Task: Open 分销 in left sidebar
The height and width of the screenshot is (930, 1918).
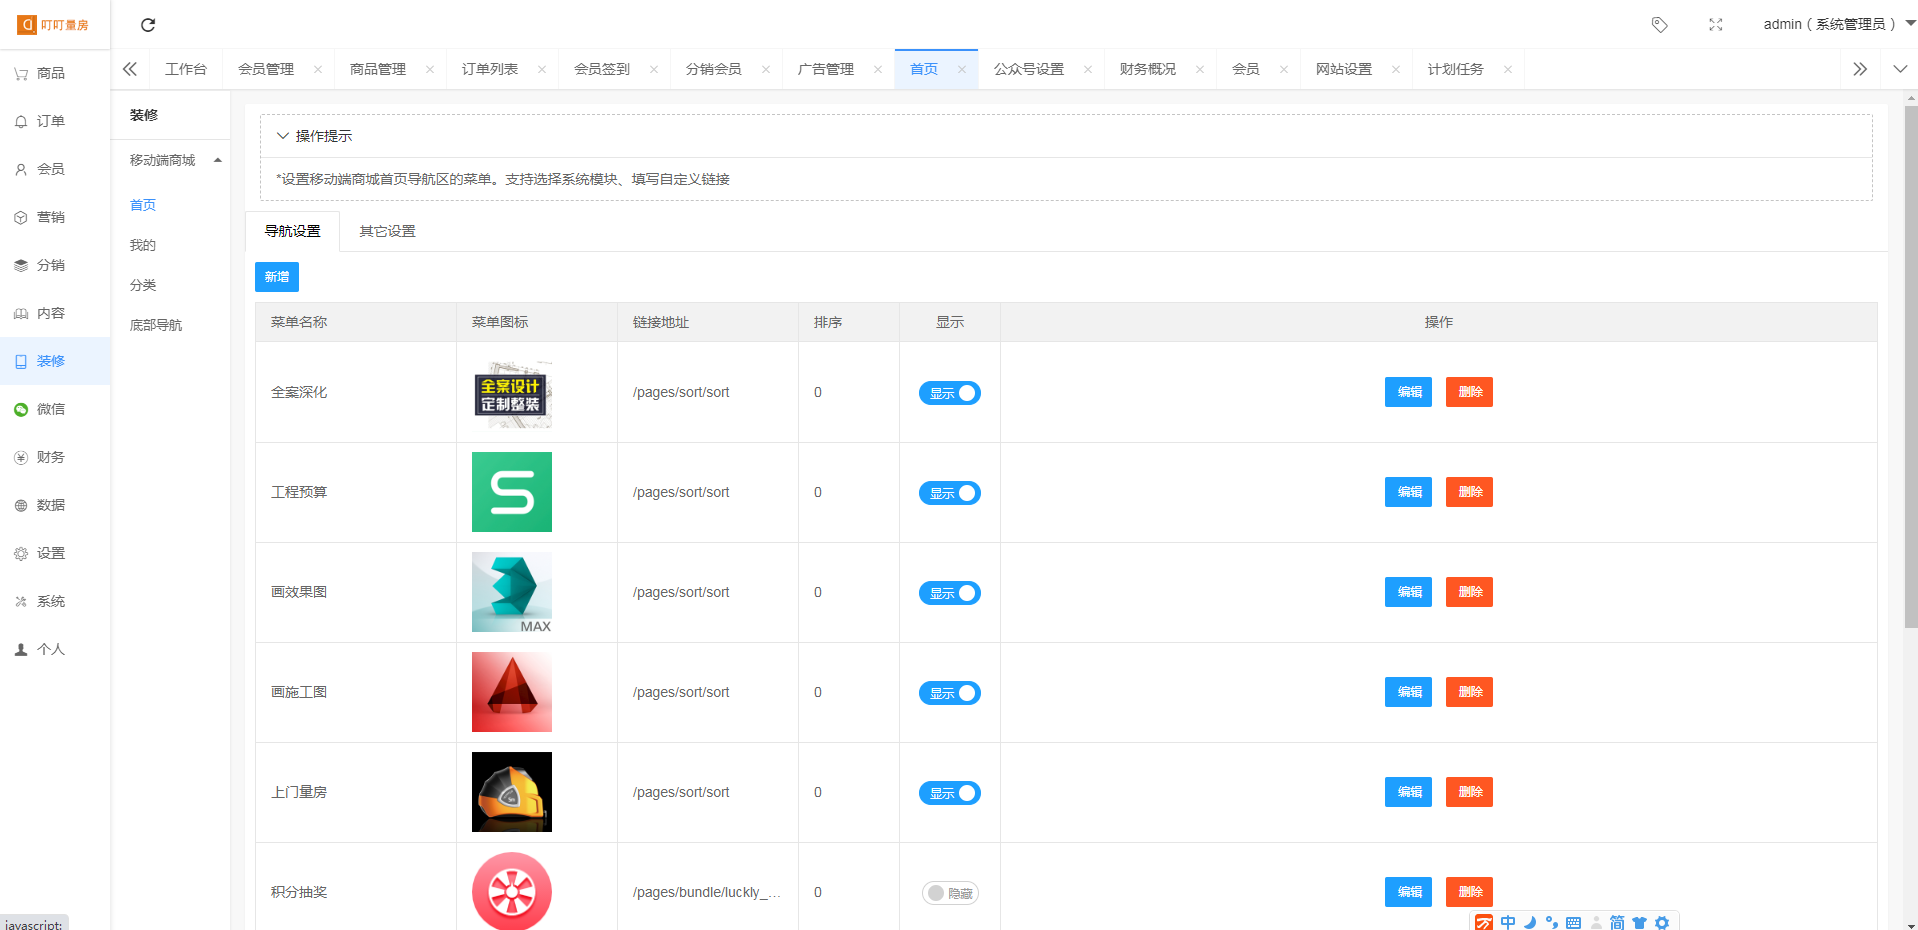Action: [x=55, y=265]
